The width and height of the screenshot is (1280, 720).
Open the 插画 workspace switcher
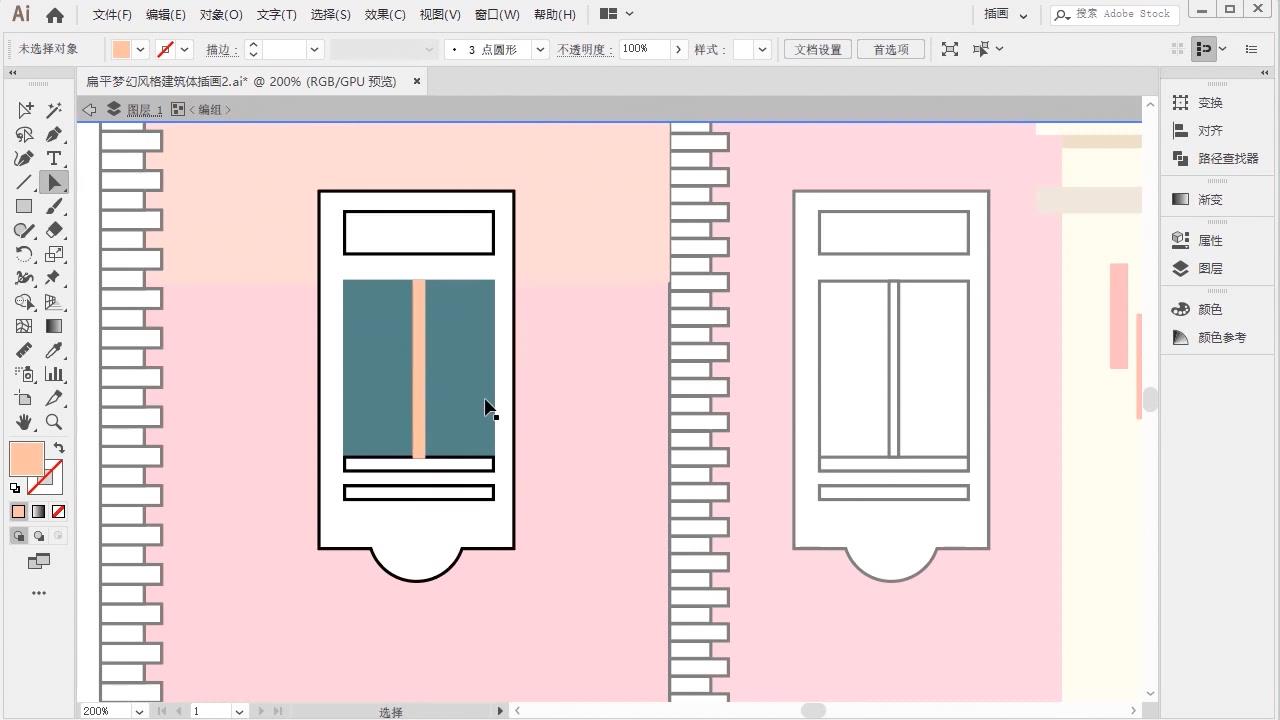click(x=1006, y=14)
